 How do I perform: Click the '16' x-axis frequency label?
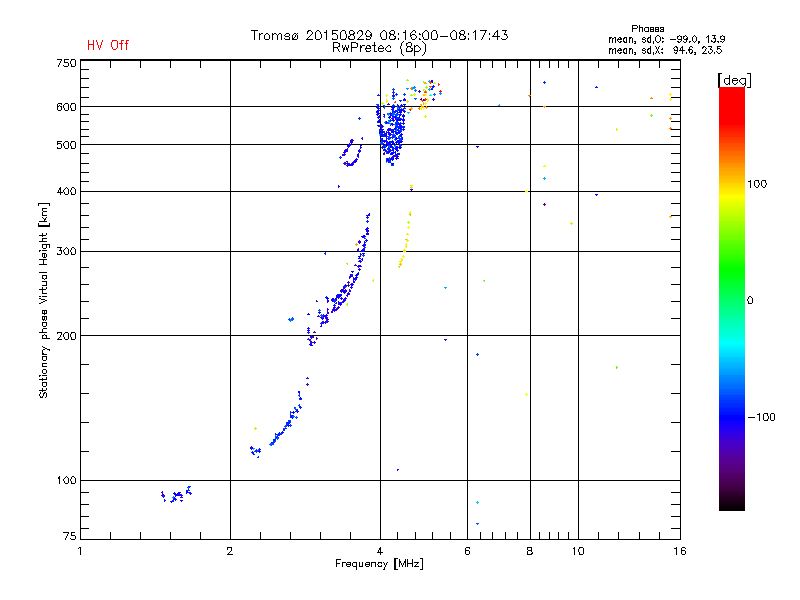click(680, 551)
